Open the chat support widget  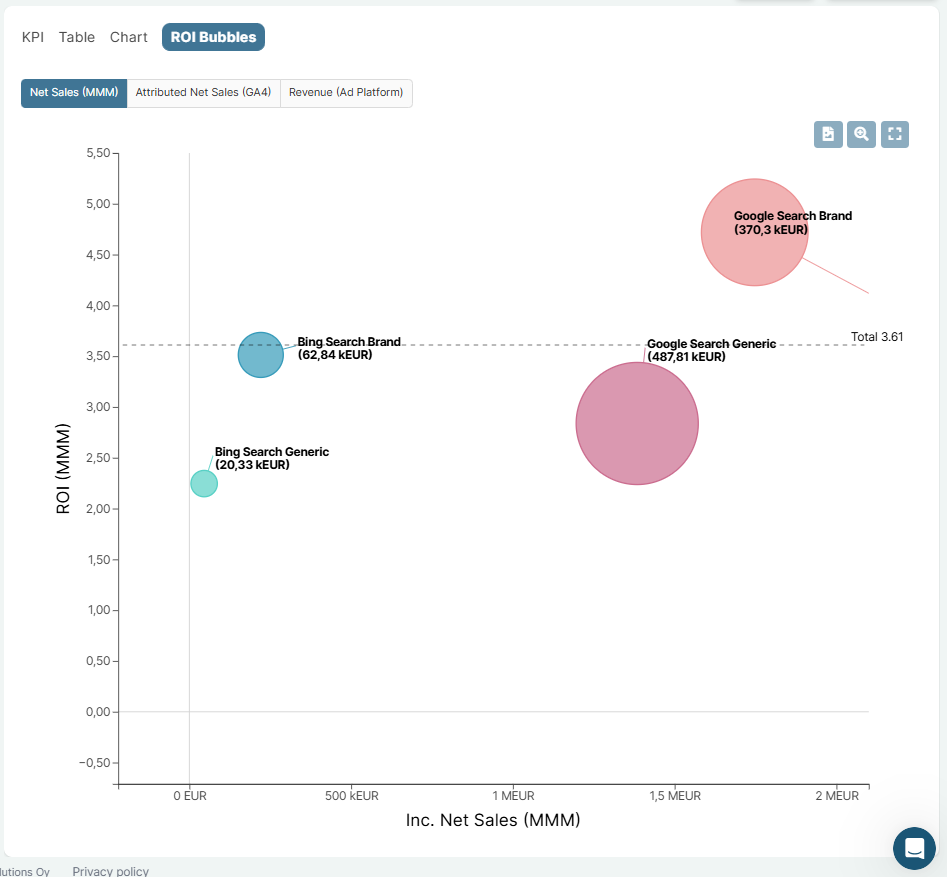[x=914, y=848]
